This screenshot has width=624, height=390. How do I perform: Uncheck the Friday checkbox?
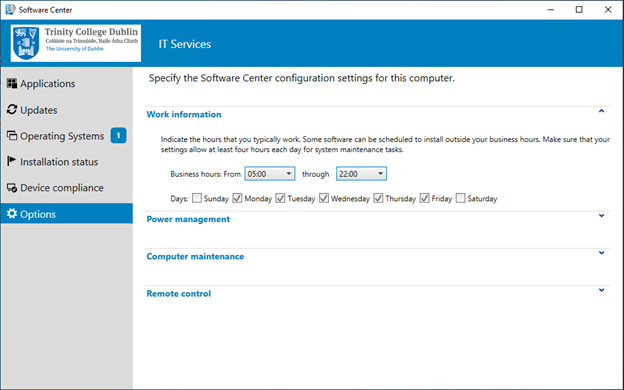(x=425, y=198)
